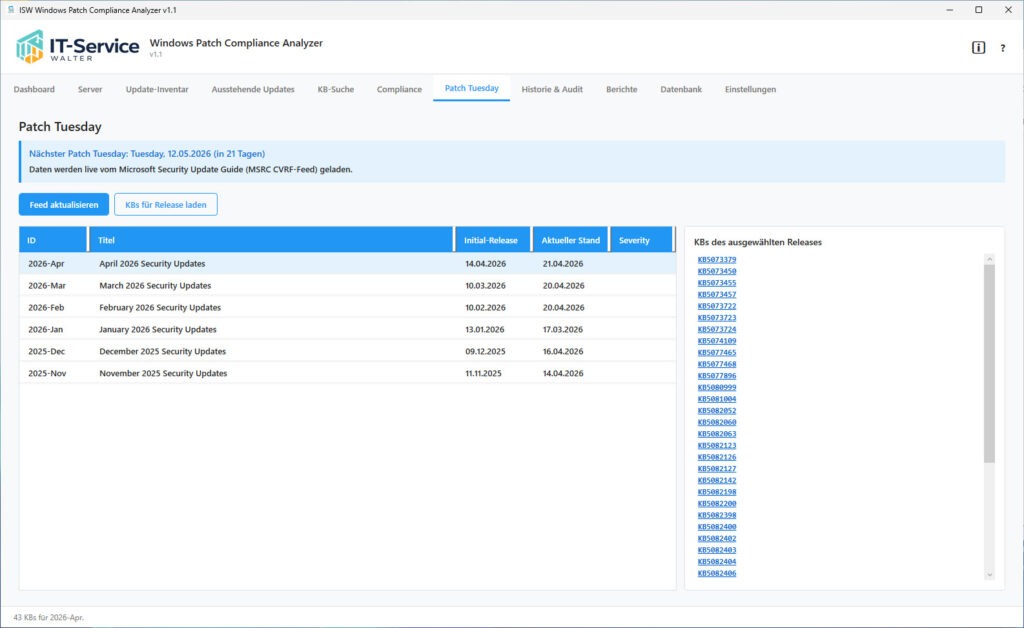
Task: Open the KB5082406 link
Action: click(x=714, y=573)
